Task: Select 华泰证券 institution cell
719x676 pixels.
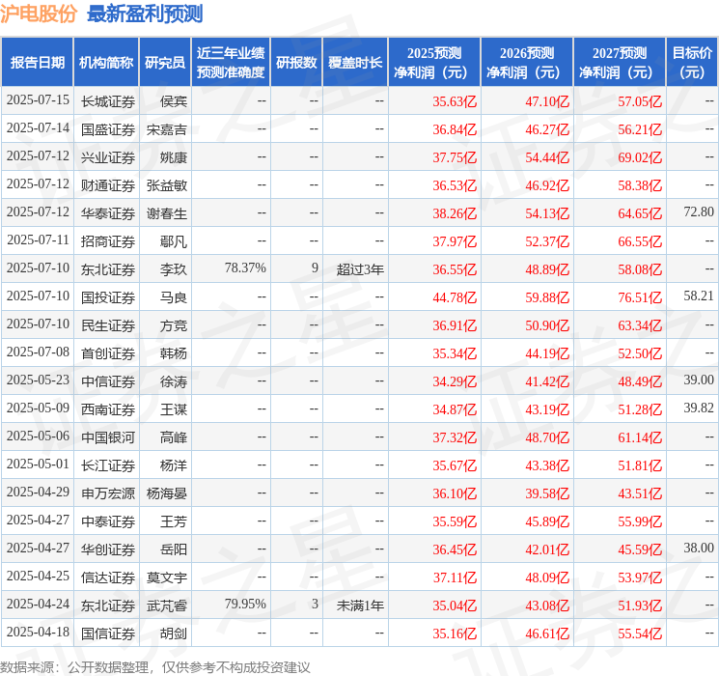Action: tap(108, 213)
